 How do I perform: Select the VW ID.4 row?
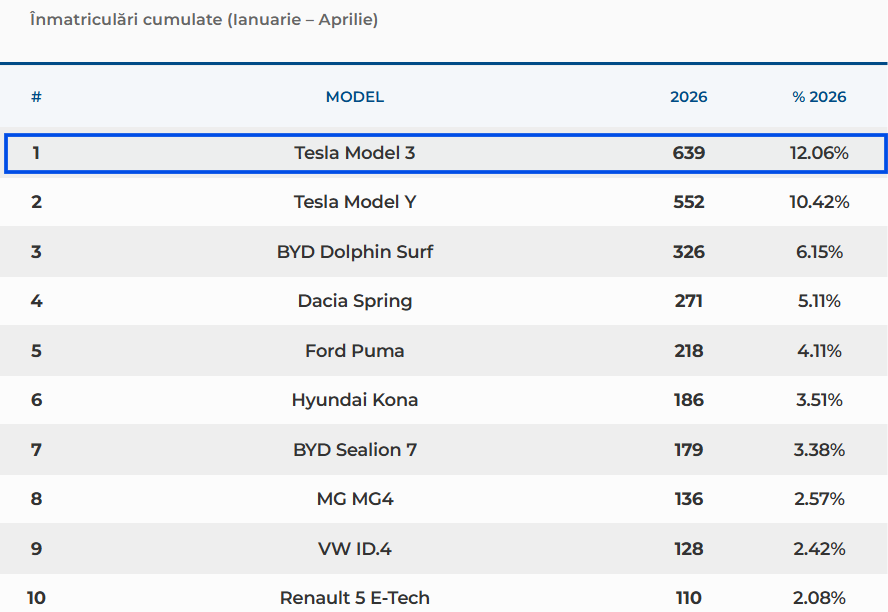(444, 549)
